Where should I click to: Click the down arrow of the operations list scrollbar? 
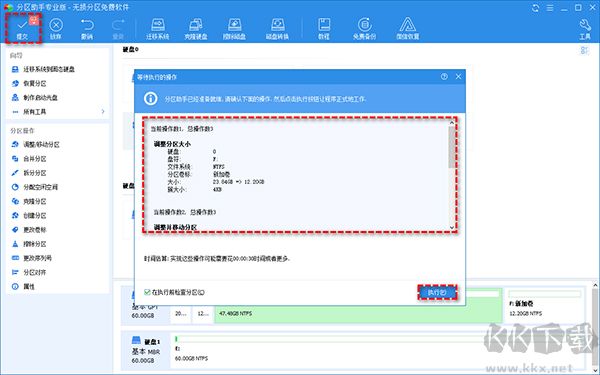452,227
